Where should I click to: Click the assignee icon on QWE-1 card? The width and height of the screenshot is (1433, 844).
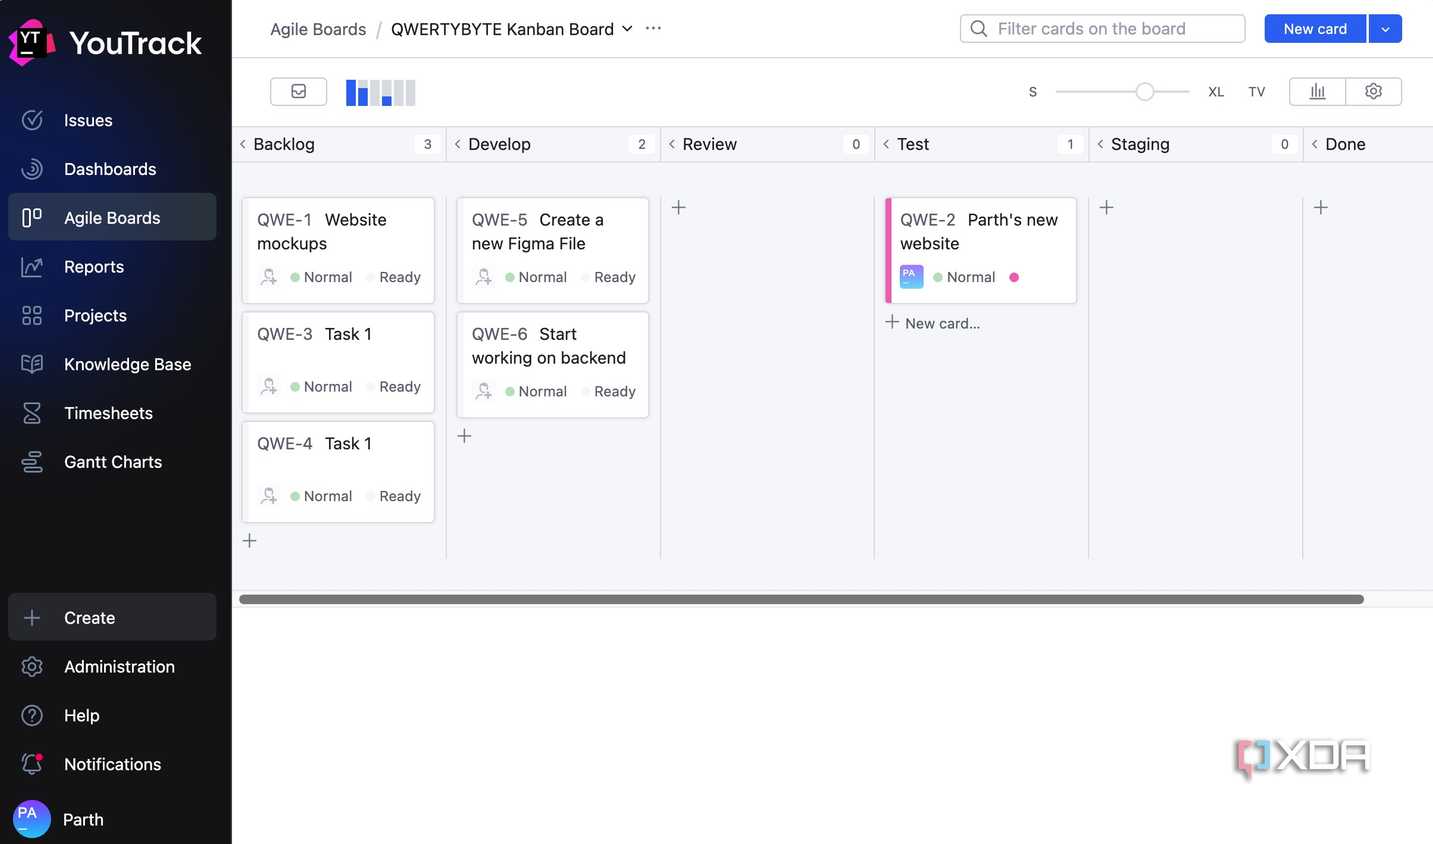click(x=269, y=277)
